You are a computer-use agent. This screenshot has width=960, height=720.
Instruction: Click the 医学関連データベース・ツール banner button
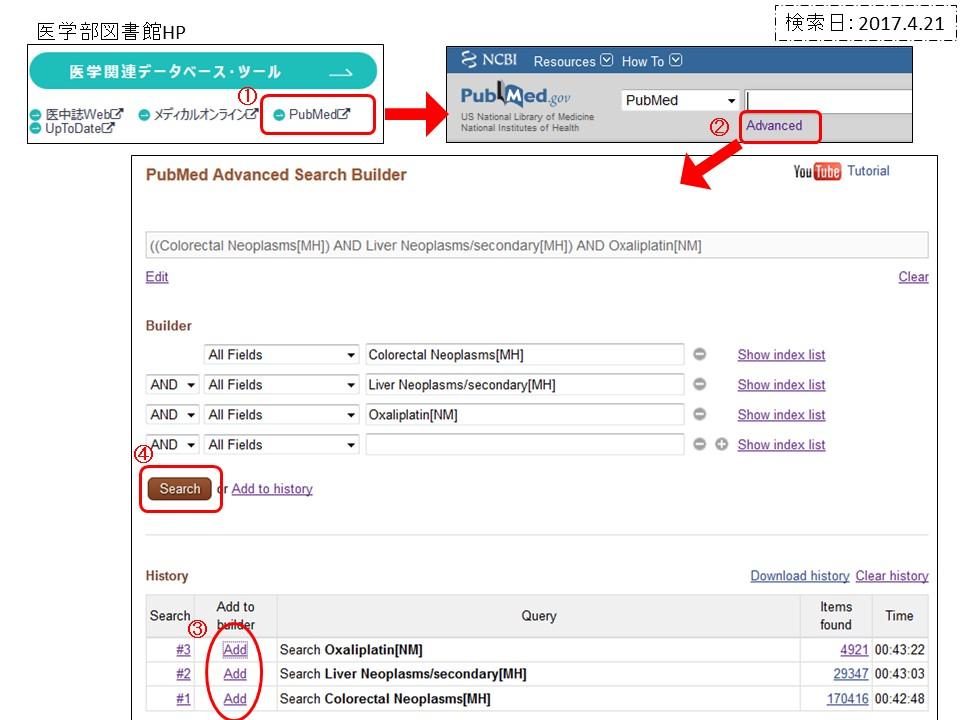tap(203, 71)
